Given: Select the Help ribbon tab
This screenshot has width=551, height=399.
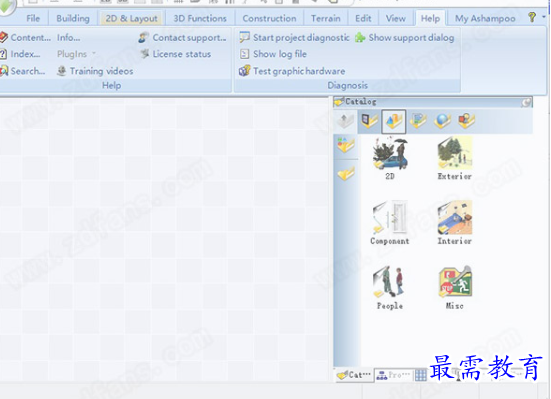Looking at the screenshot, I should (430, 18).
